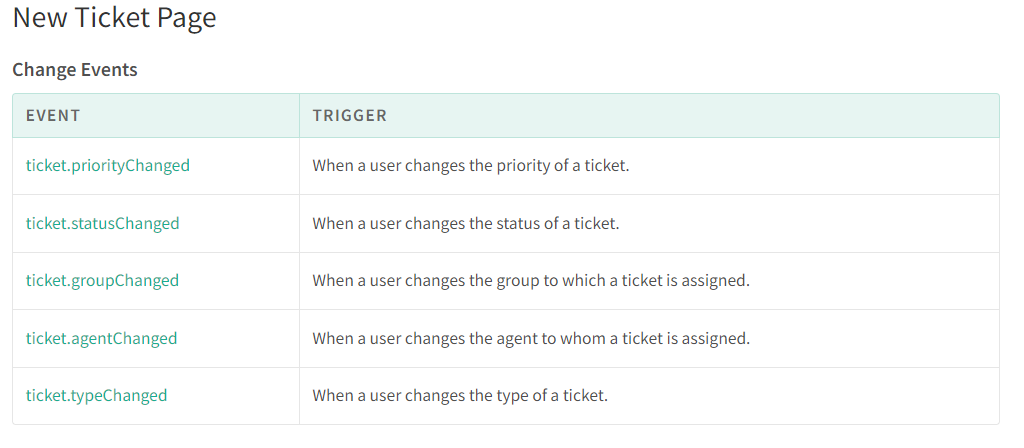This screenshot has width=1024, height=448.
Task: Click the Change Events section heading
Action: coord(75,69)
